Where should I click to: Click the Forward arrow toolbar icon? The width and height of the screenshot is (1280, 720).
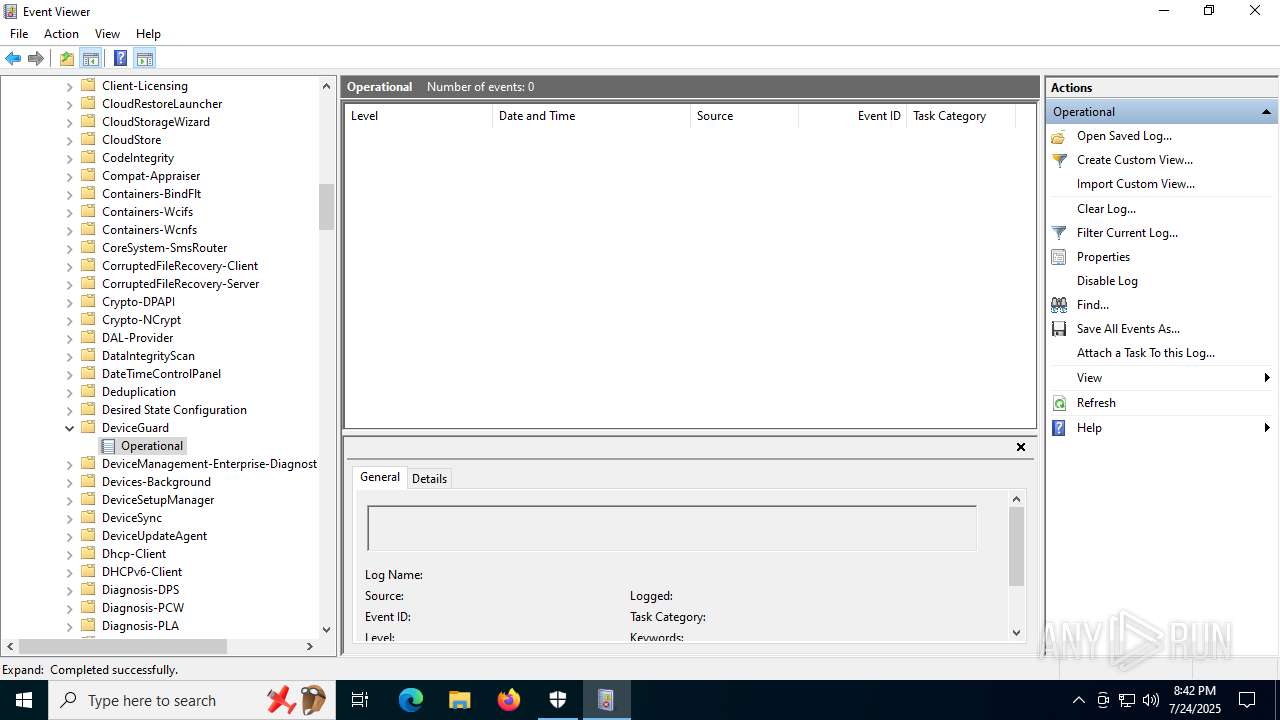click(36, 58)
